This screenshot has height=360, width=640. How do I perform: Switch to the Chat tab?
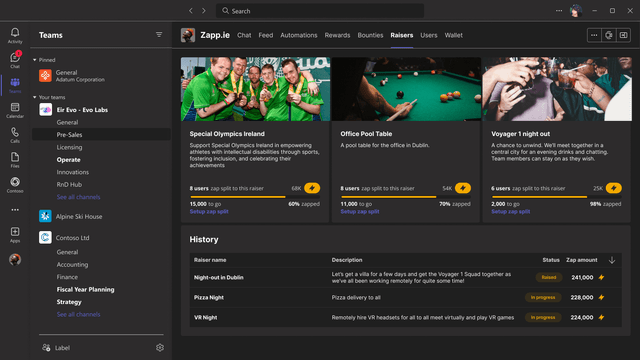point(244,36)
